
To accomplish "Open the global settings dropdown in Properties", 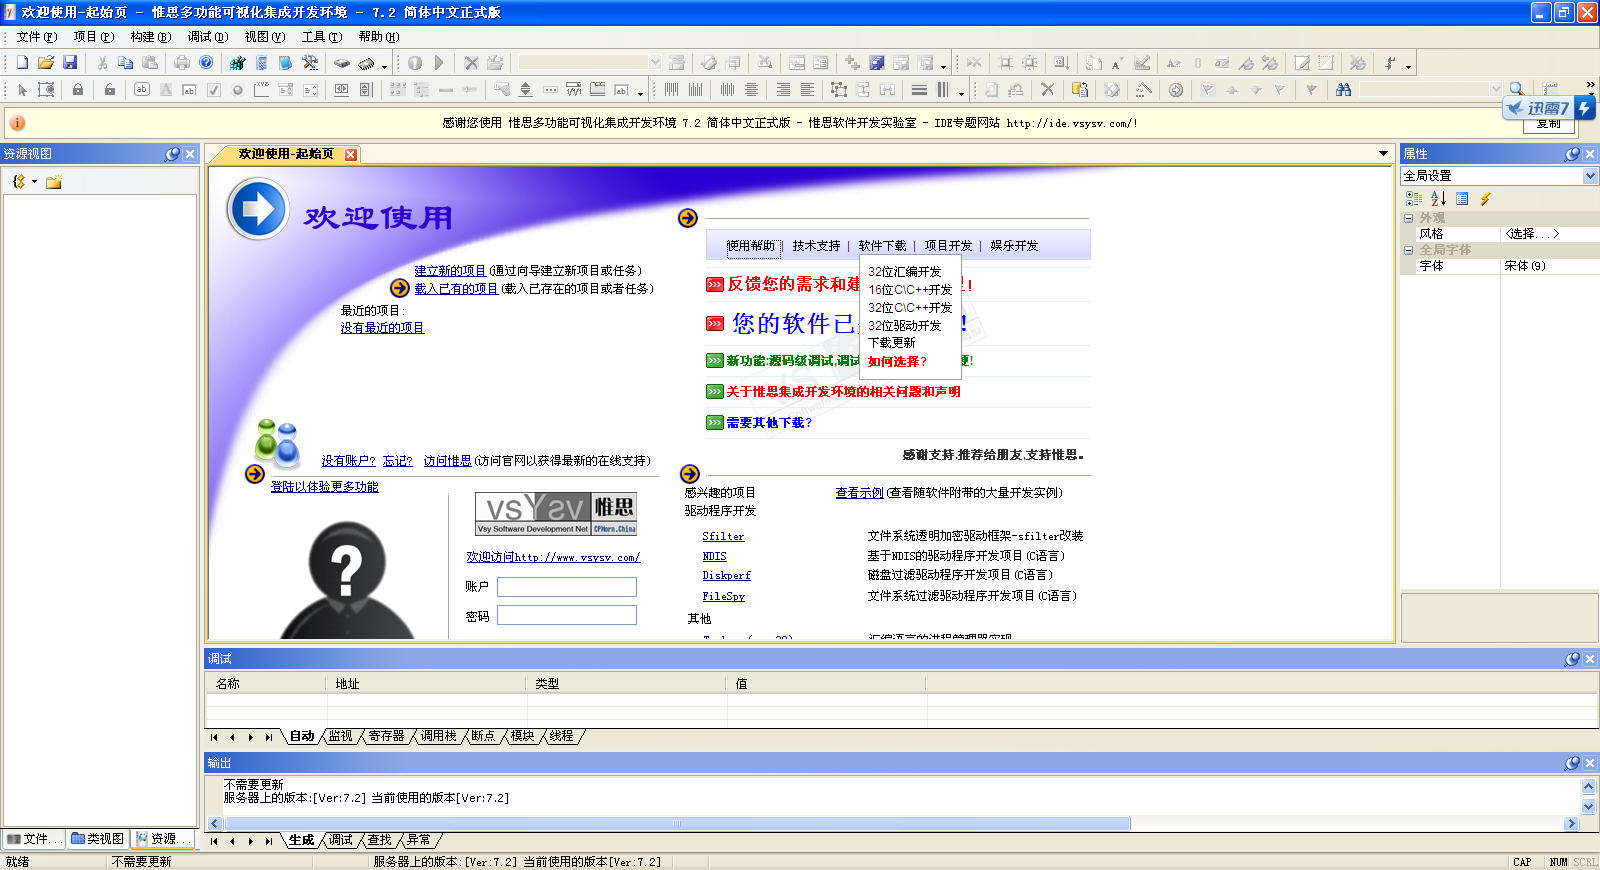I will click(x=1590, y=176).
